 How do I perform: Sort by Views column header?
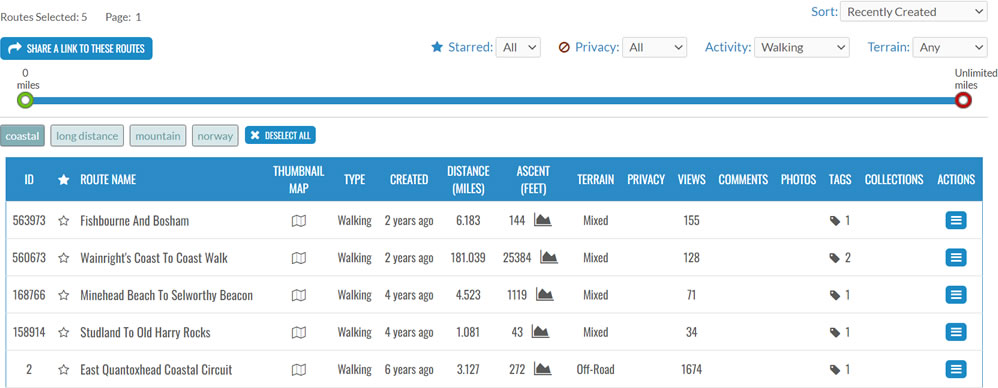tap(691, 179)
